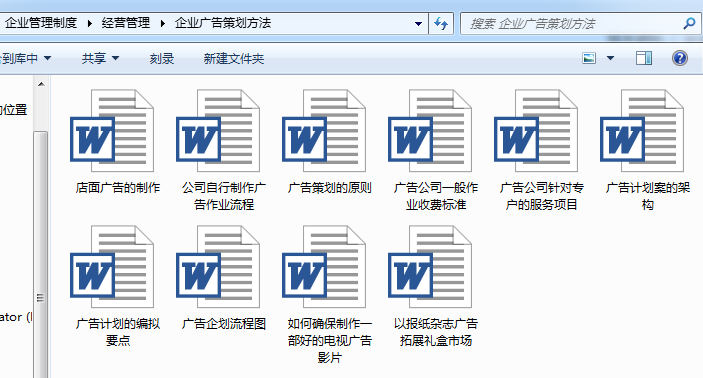
Task: Select the file name 店面广告的制作
Action: coord(118,187)
